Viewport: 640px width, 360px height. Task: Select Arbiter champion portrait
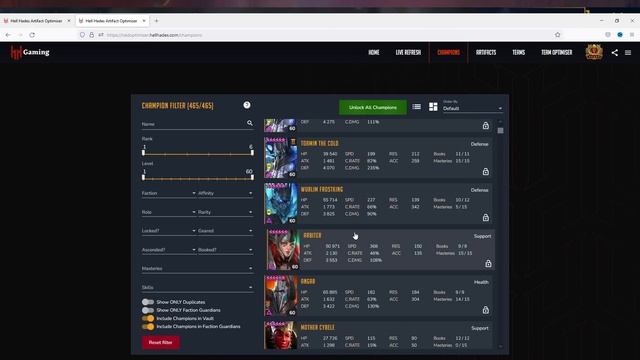(283, 250)
